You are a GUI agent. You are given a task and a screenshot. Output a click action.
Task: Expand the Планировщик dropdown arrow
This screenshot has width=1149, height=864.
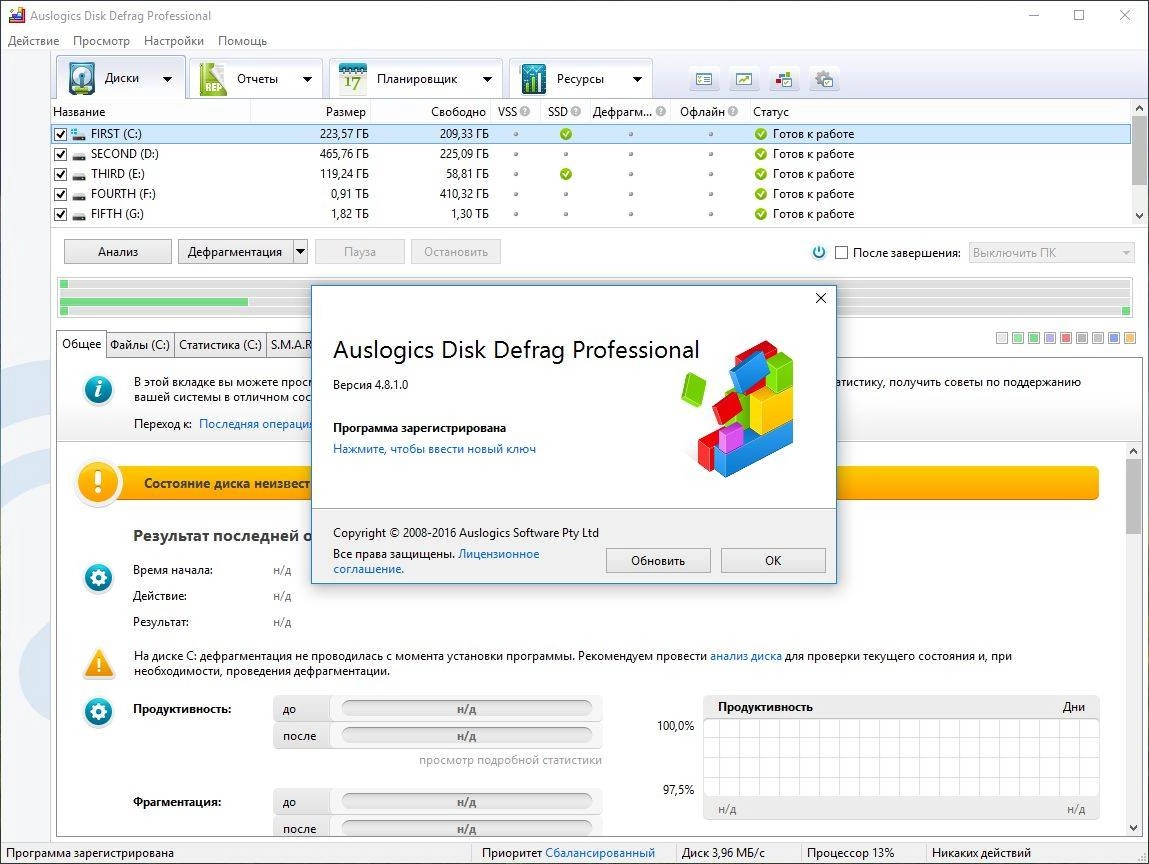pos(487,79)
